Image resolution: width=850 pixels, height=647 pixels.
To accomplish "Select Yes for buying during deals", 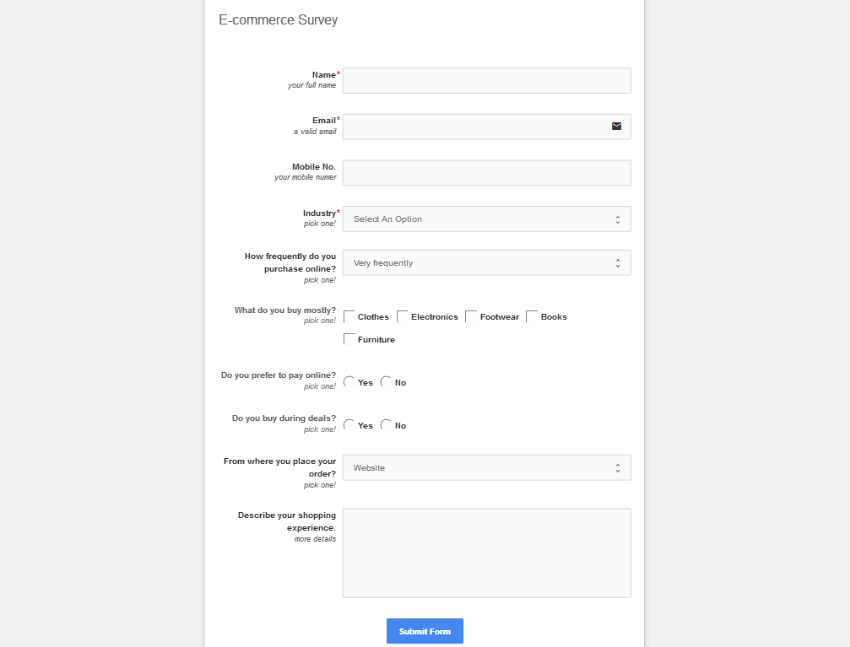I will (x=348, y=424).
